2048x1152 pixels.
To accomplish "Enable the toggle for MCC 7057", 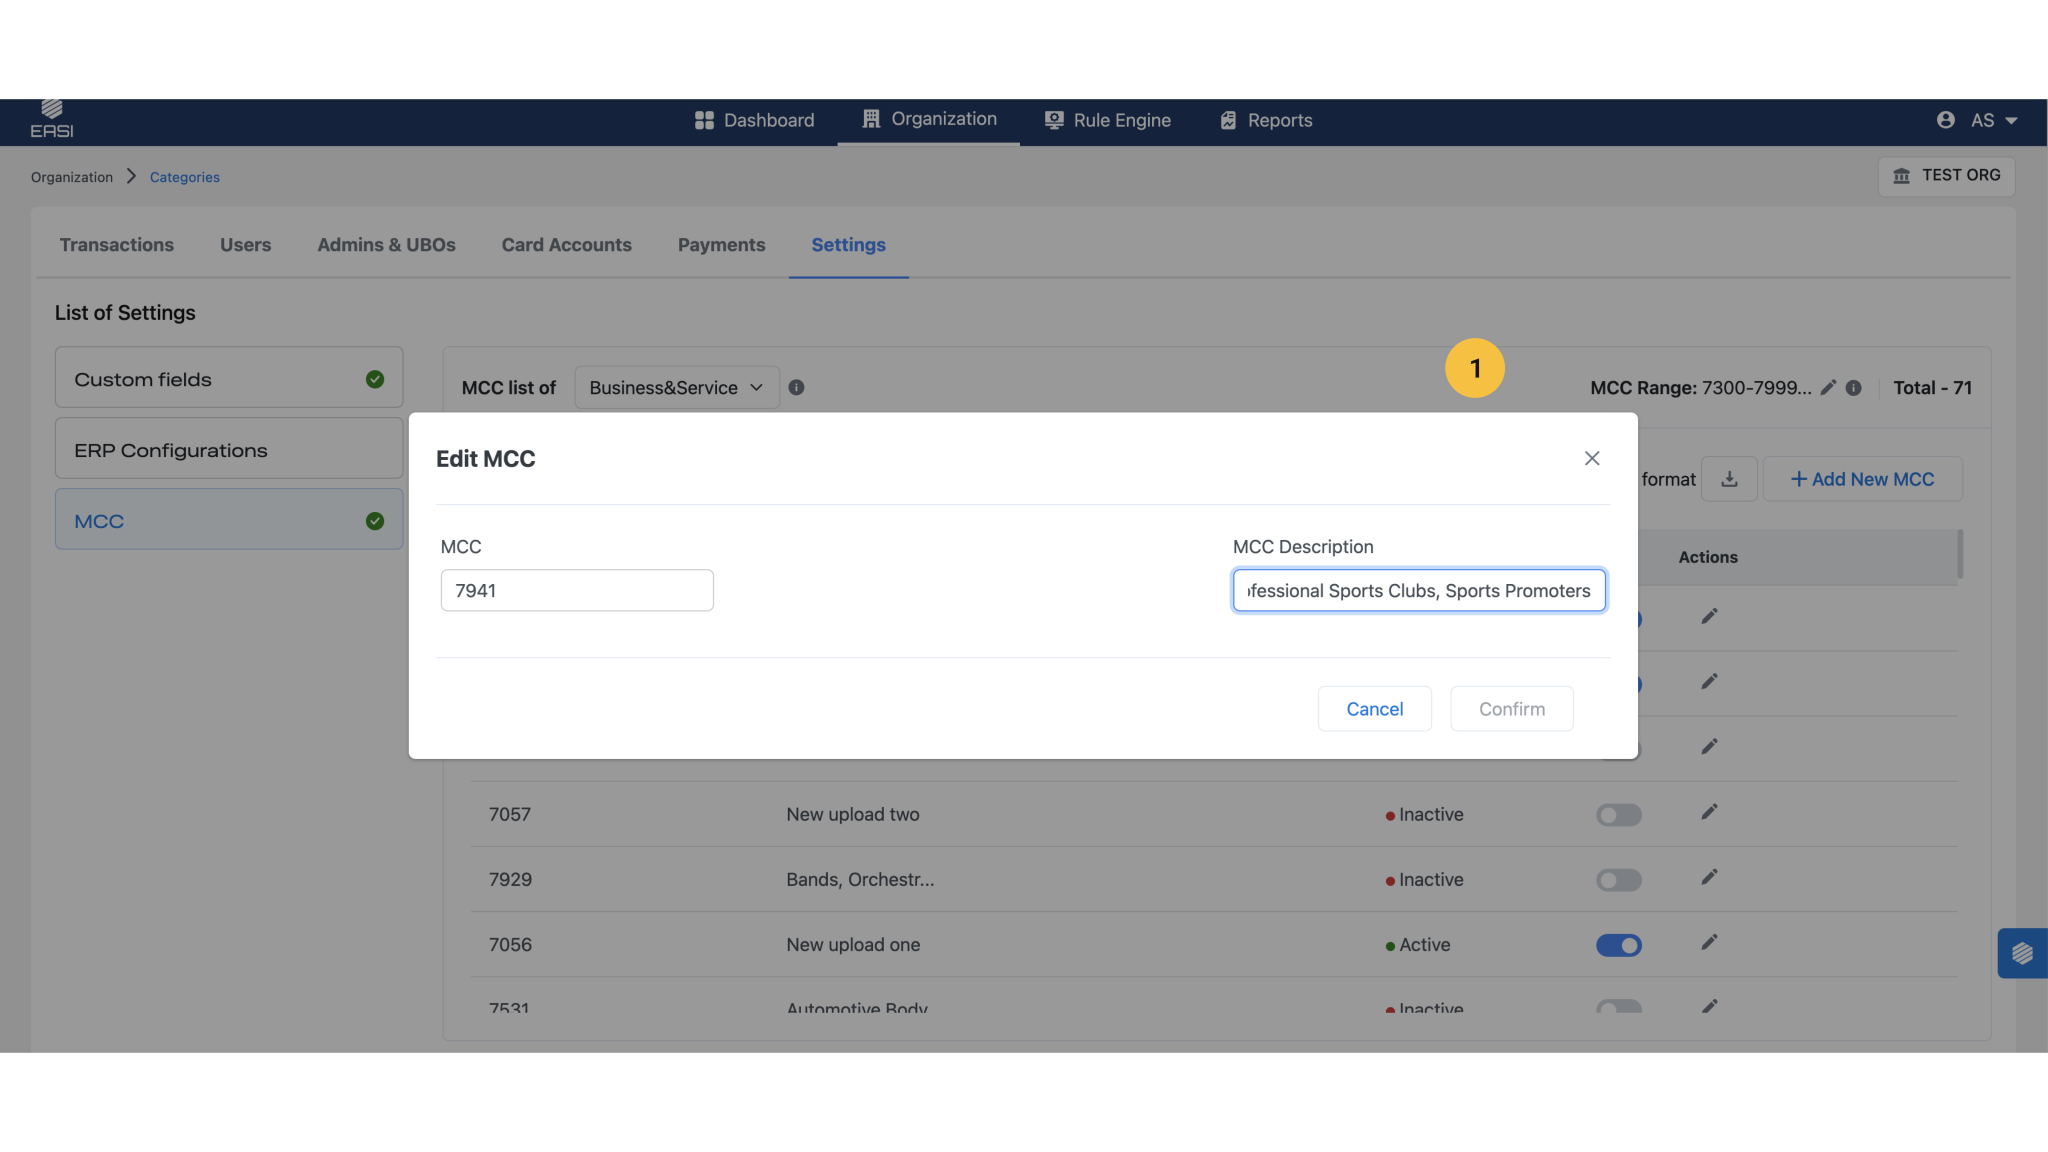I will coord(1618,815).
